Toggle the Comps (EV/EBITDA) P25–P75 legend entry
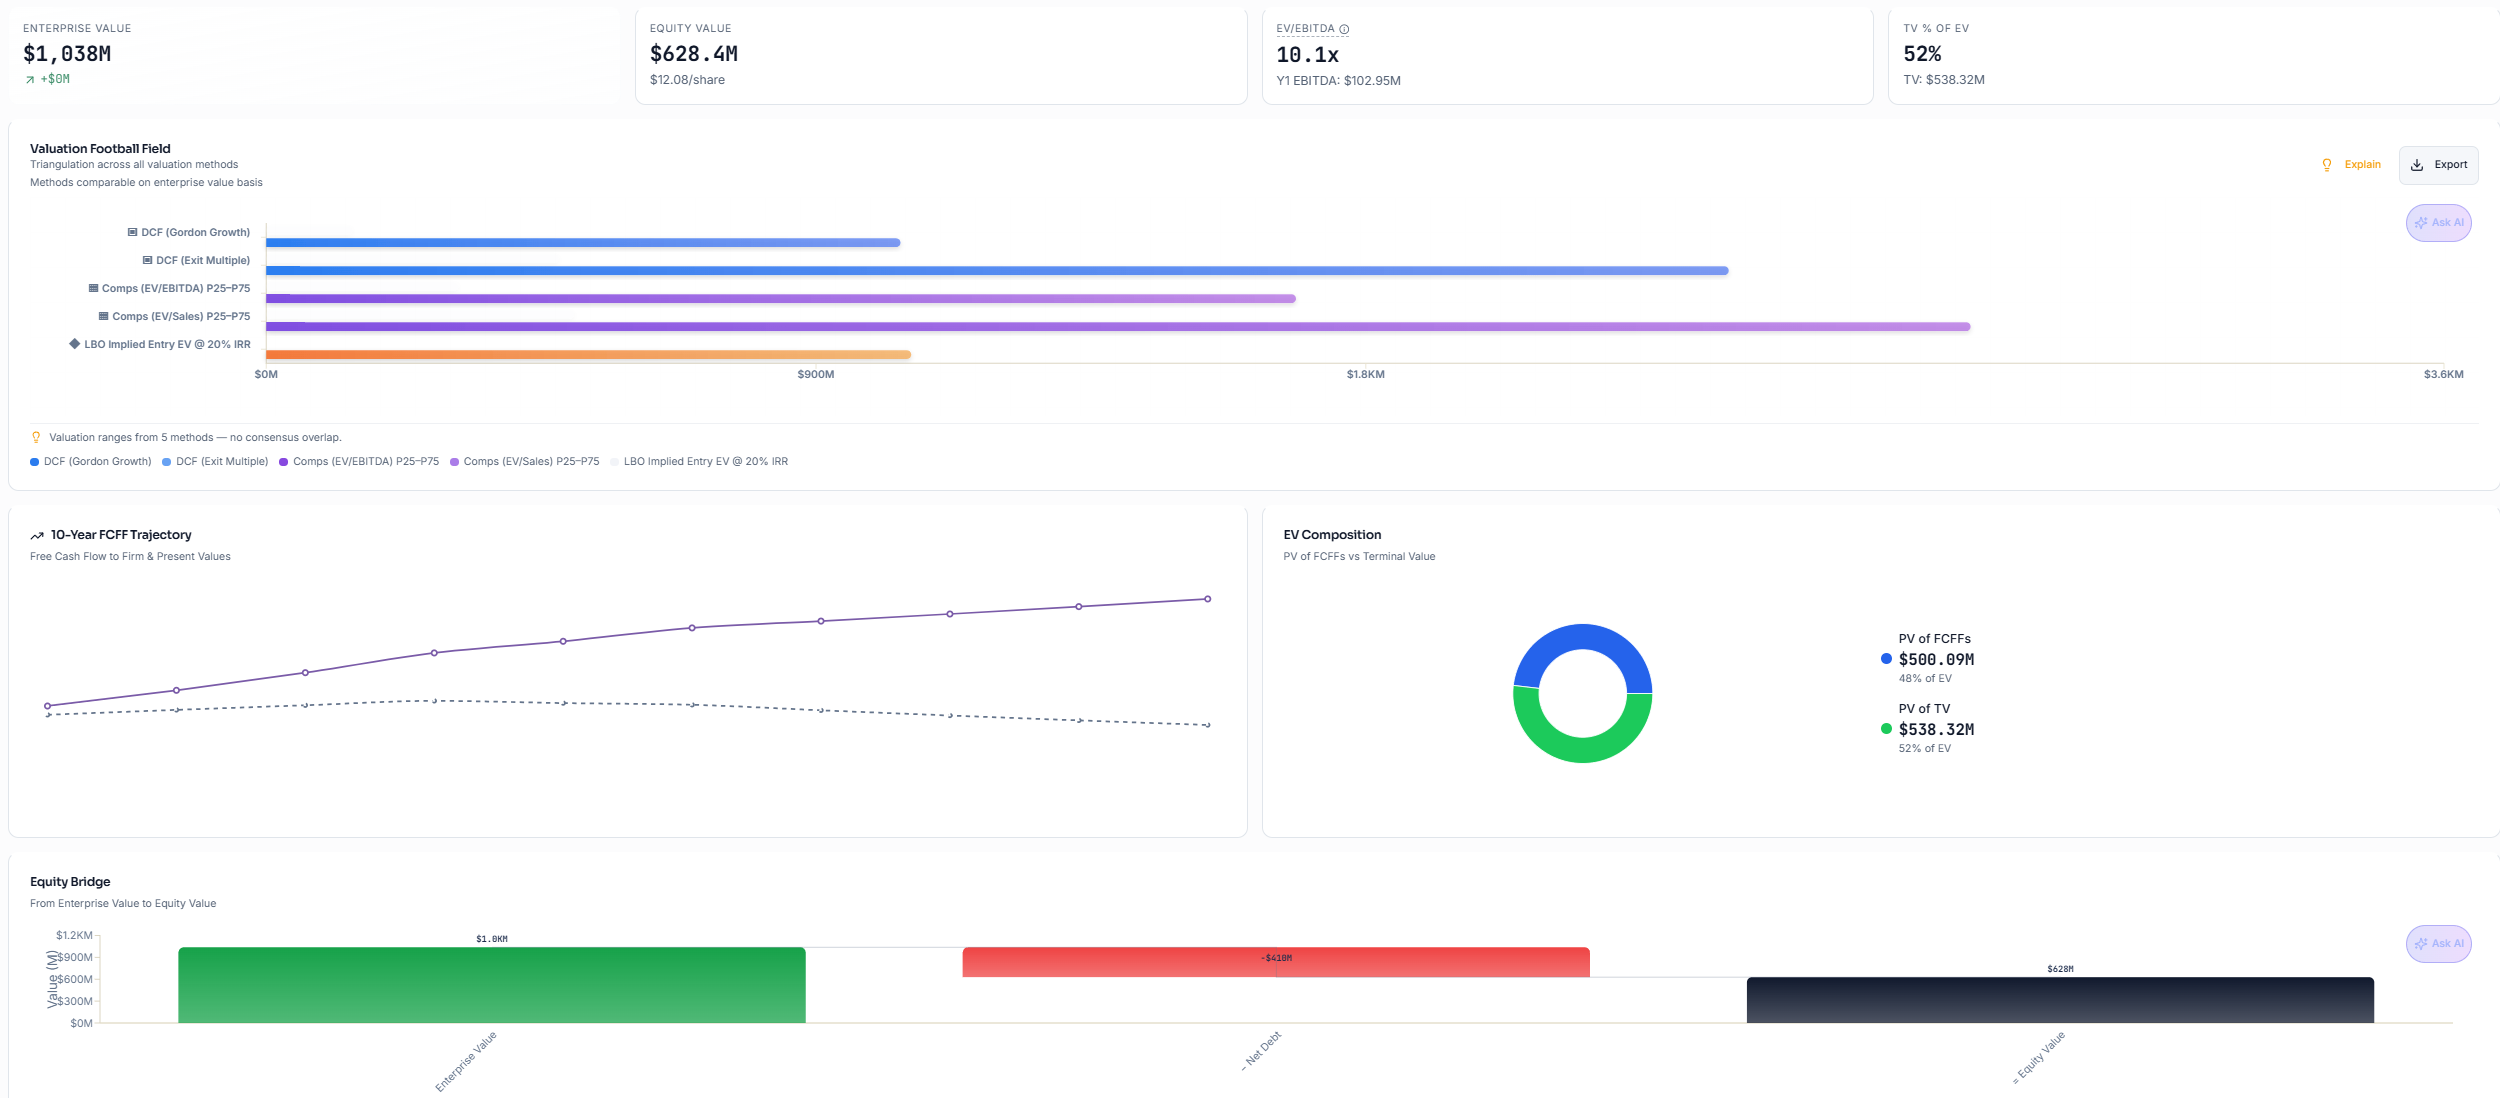The image size is (2500, 1098). click(359, 462)
